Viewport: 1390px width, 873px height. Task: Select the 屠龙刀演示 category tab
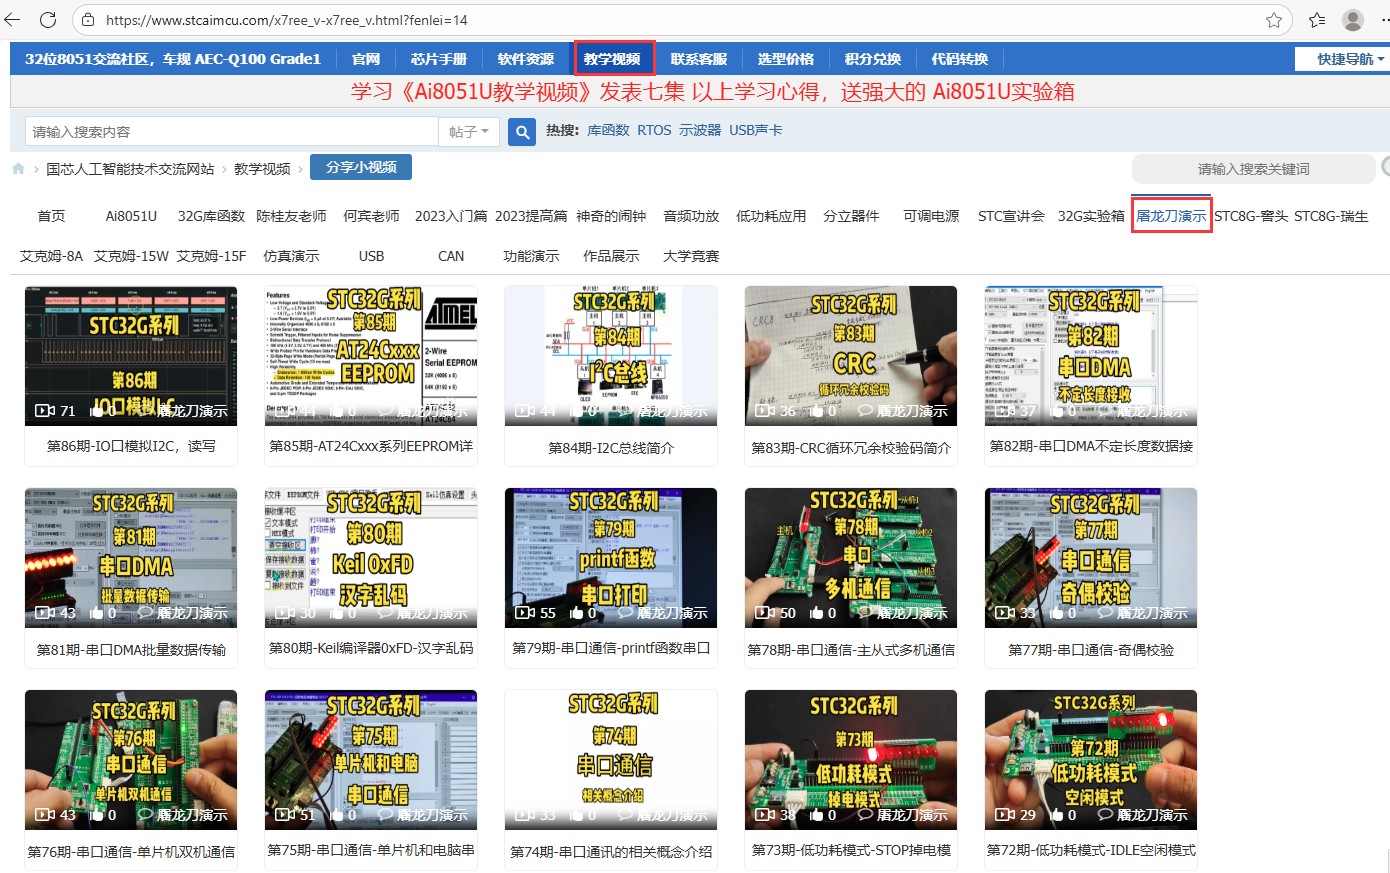[1171, 216]
